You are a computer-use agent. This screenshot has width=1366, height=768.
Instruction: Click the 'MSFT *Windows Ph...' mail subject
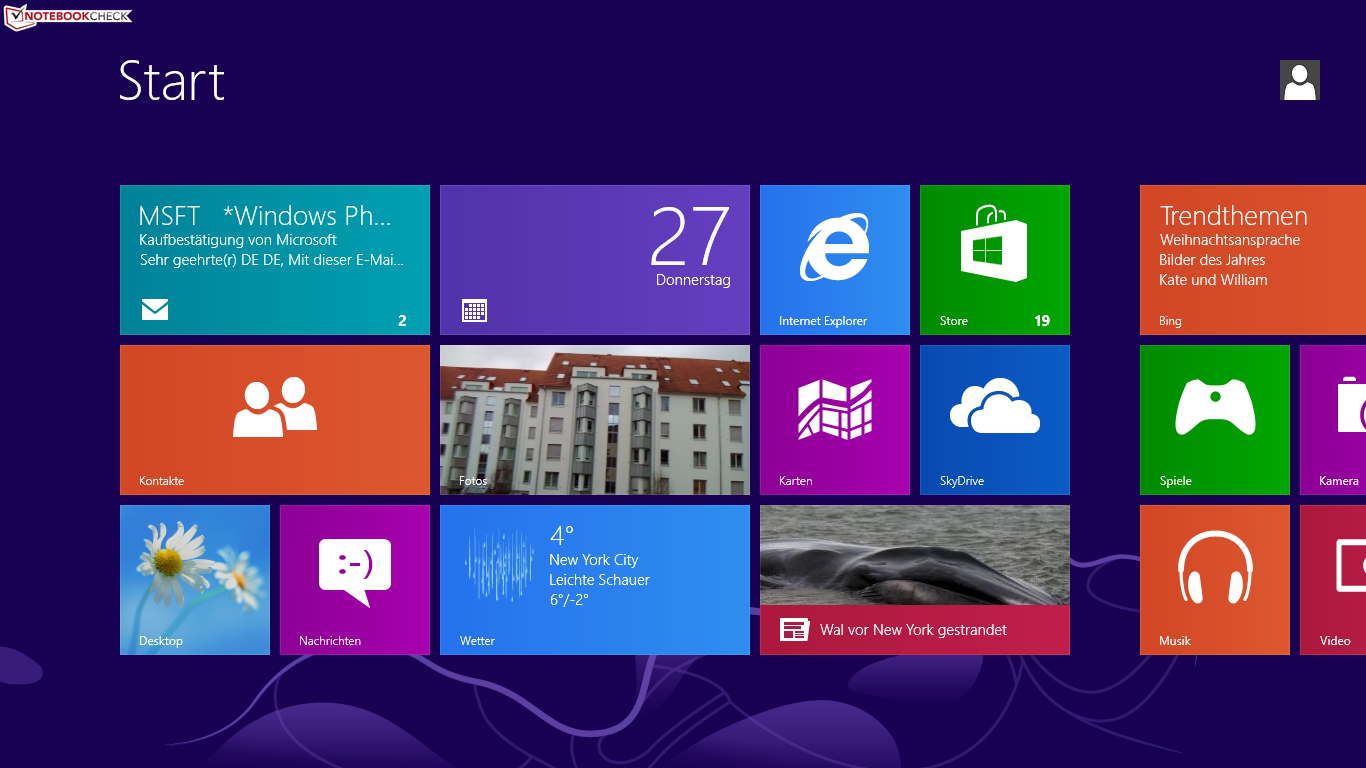[265, 216]
